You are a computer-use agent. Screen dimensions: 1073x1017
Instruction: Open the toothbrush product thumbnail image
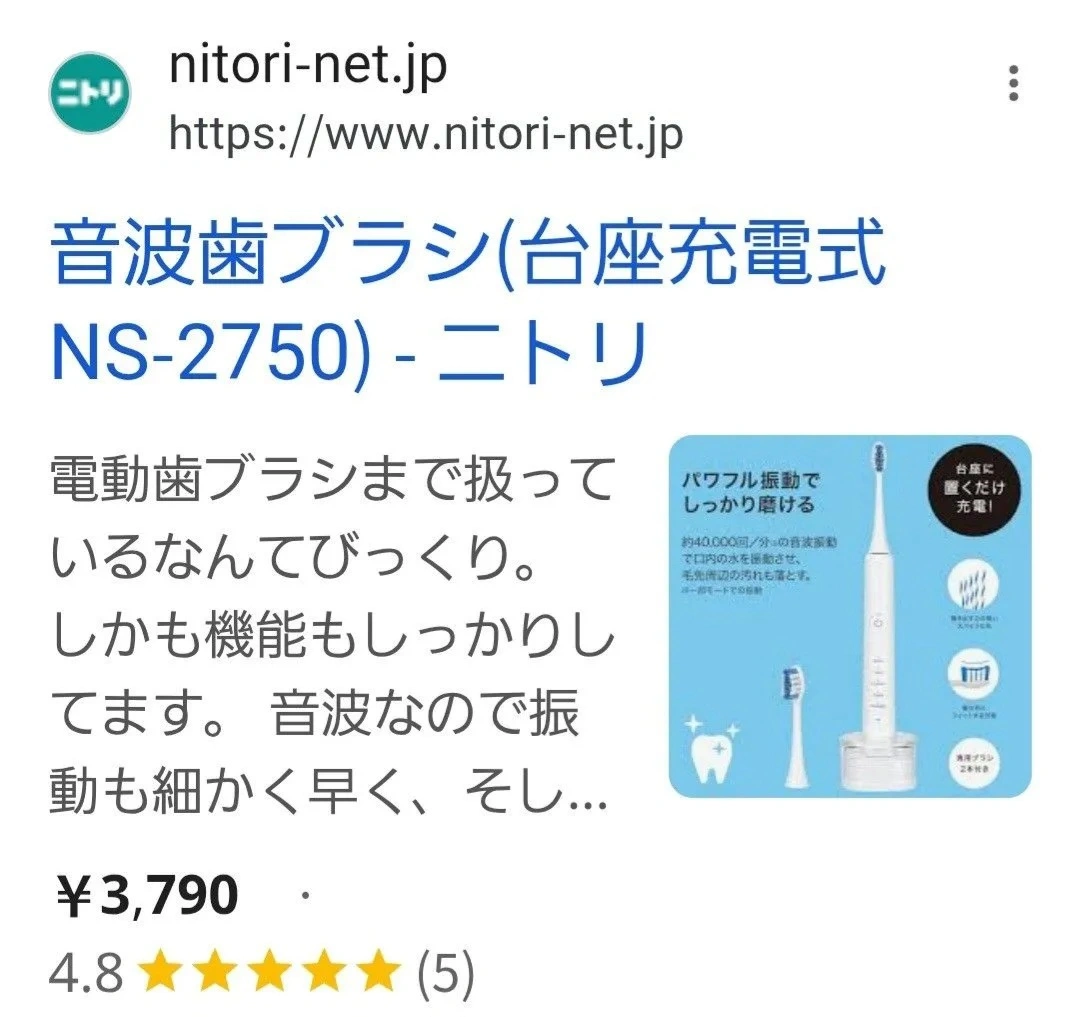click(x=849, y=616)
